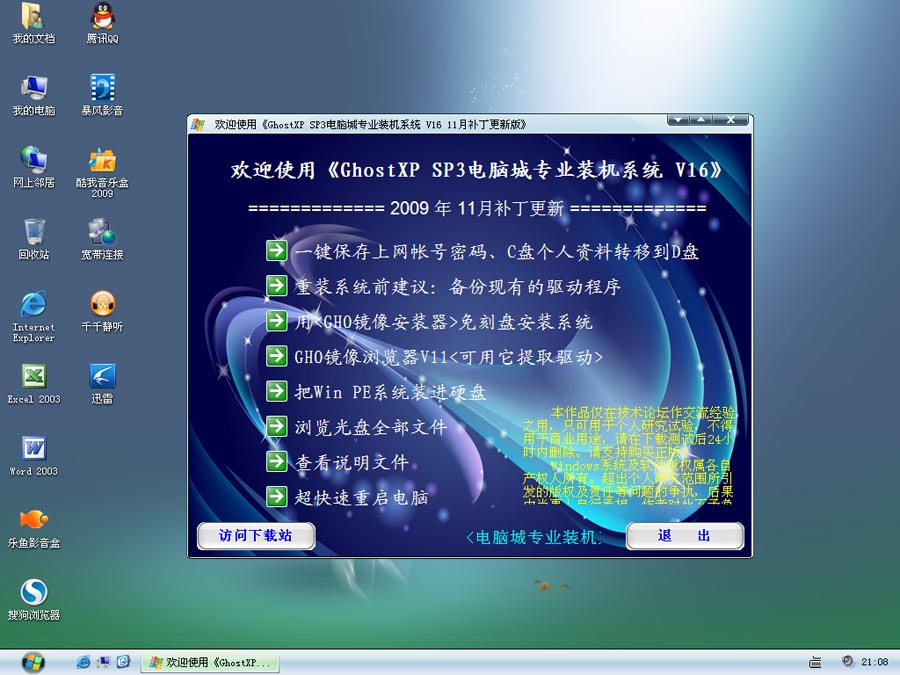900x675 pixels.
Task: Click the Internet Explorer quick launch icon
Action: 83,662
